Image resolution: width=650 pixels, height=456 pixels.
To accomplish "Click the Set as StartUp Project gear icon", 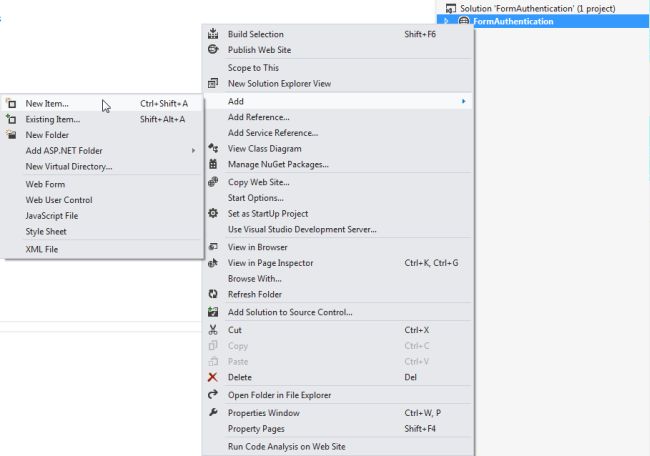I will tap(212, 213).
